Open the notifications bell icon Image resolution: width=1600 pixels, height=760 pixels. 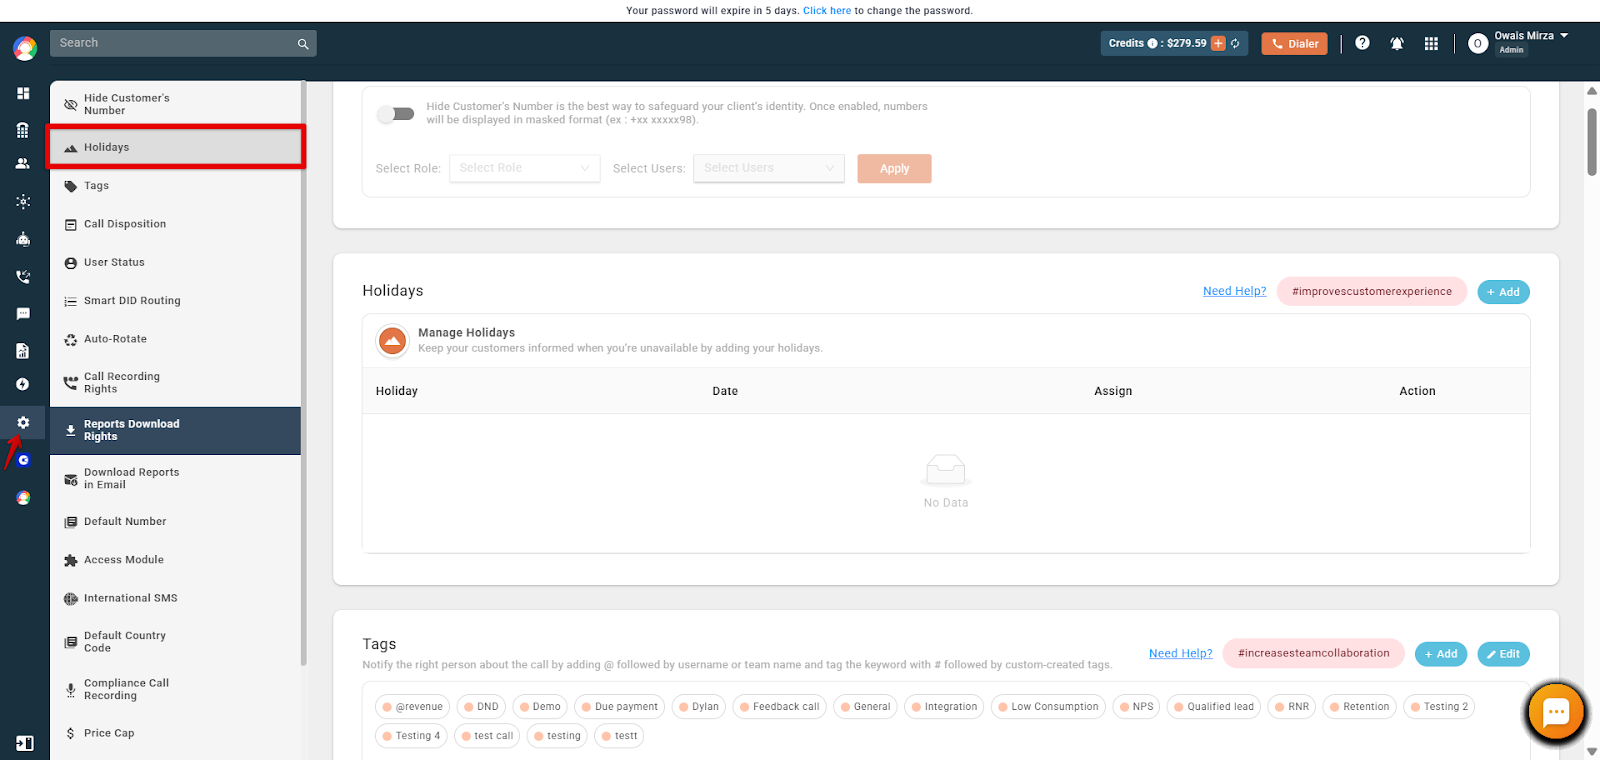click(x=1397, y=44)
